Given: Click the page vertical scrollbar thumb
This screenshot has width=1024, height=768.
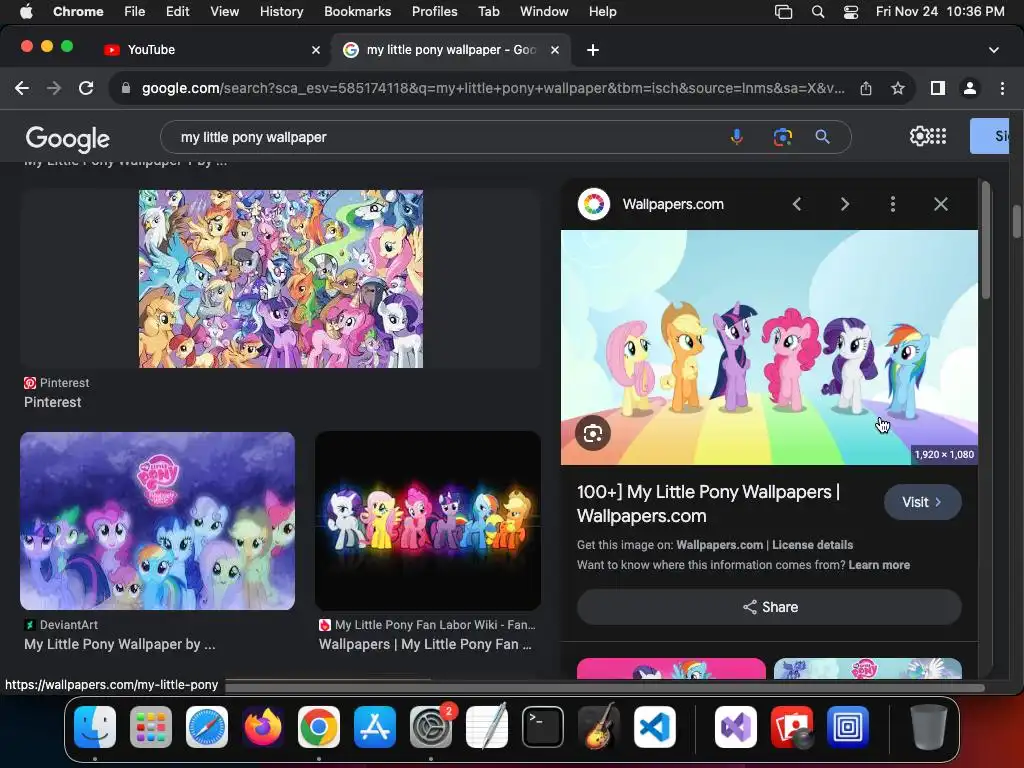Looking at the screenshot, I should pyautogui.click(x=1017, y=222).
